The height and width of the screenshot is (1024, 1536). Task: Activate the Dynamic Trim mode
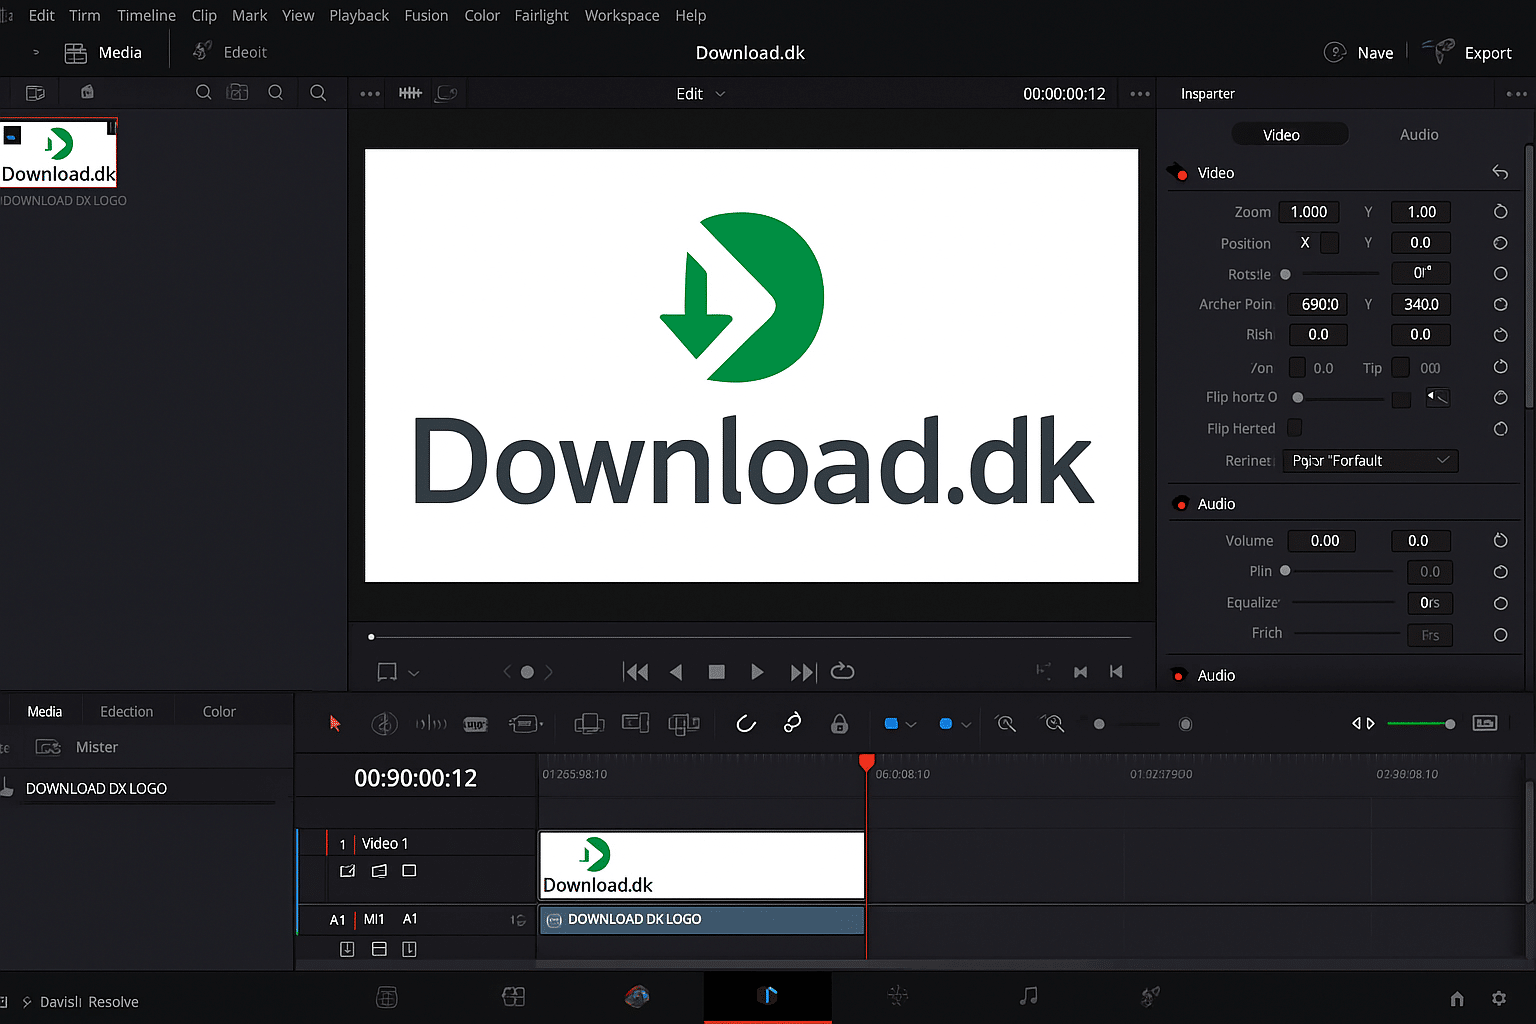(431, 723)
